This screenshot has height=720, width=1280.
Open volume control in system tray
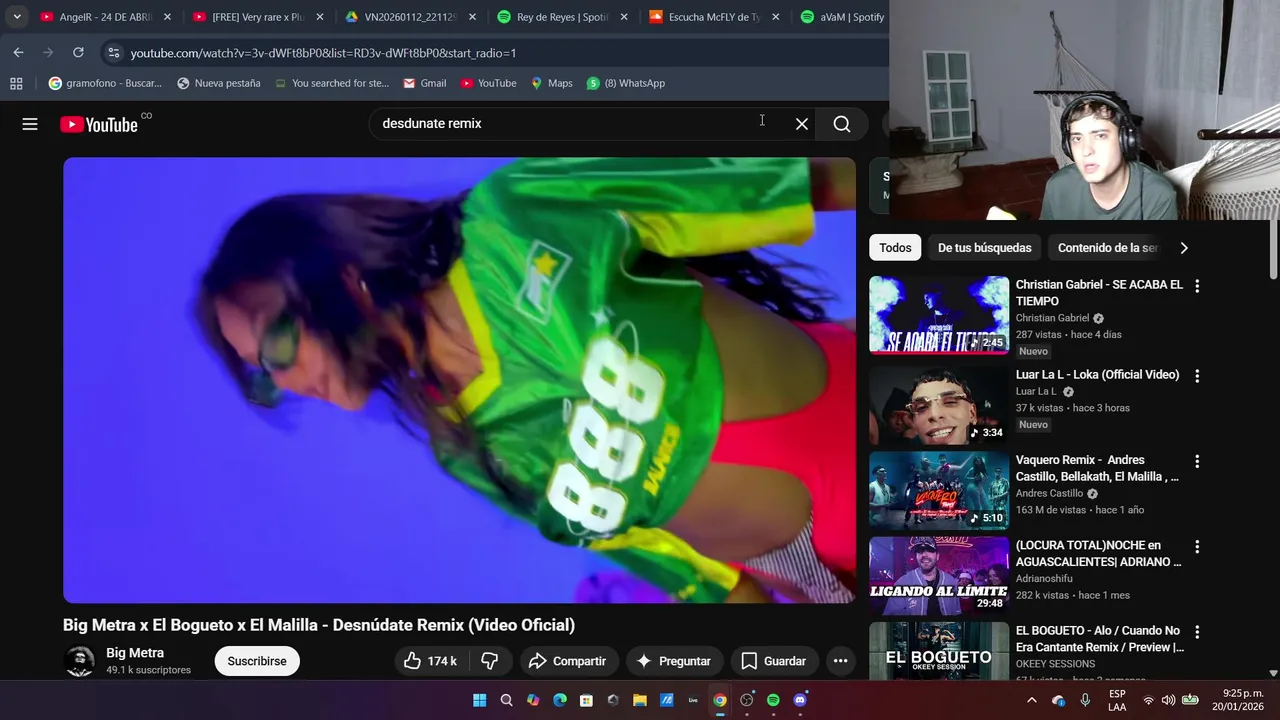[x=1168, y=700]
